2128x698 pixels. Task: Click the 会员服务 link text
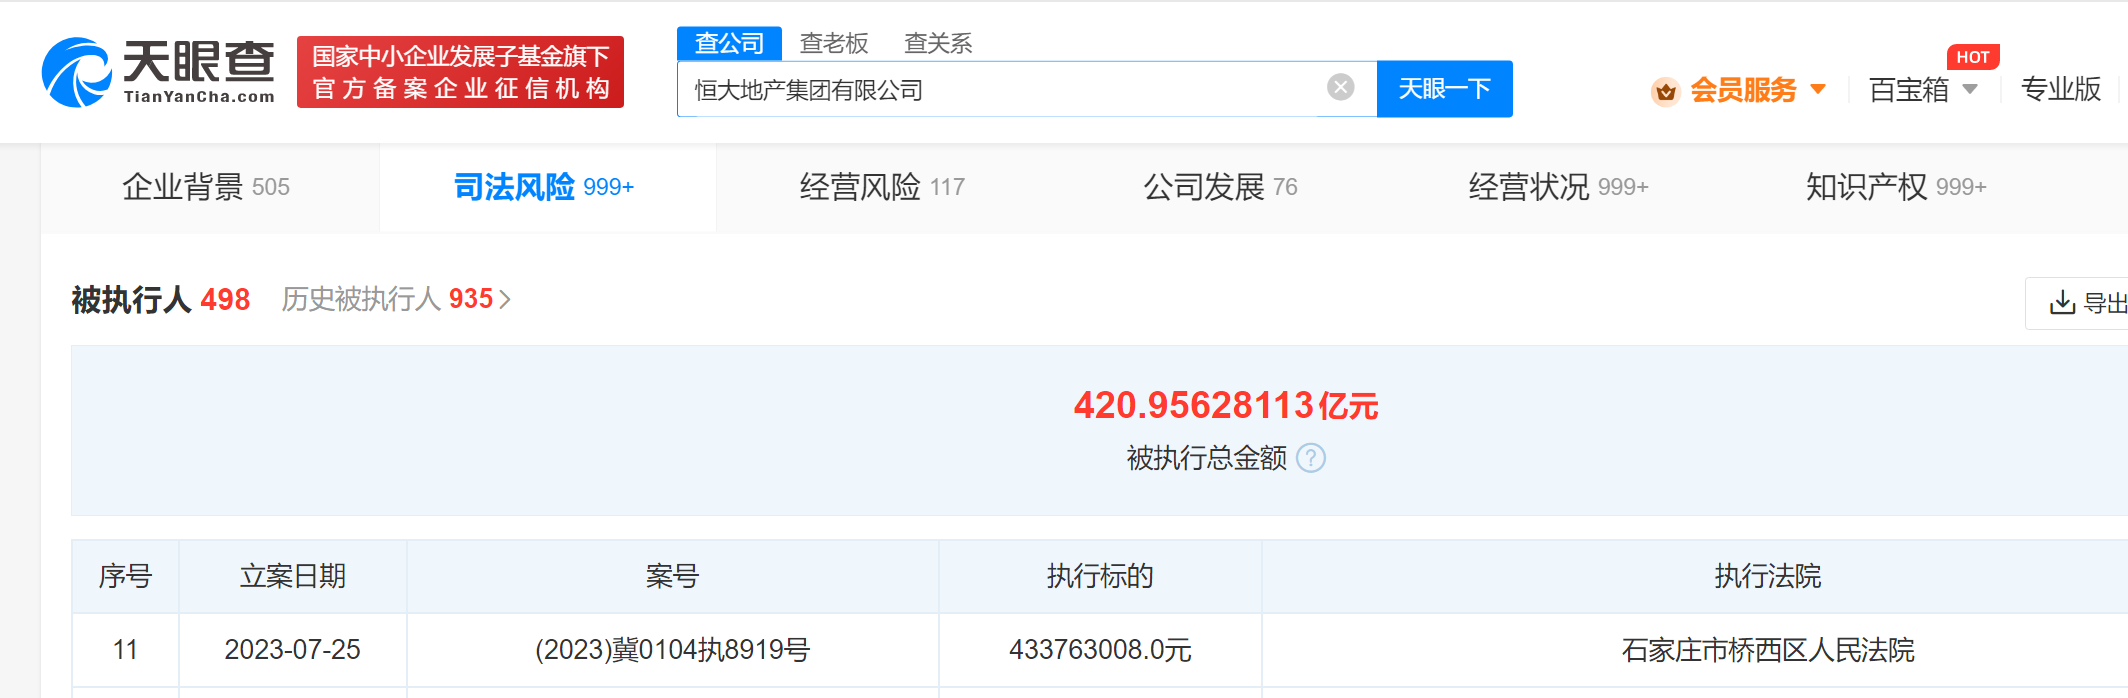pyautogui.click(x=1743, y=90)
